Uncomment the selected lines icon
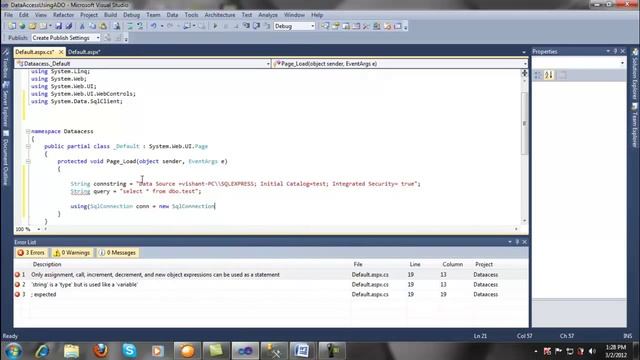The width and height of the screenshot is (640, 360). [x=140, y=26]
